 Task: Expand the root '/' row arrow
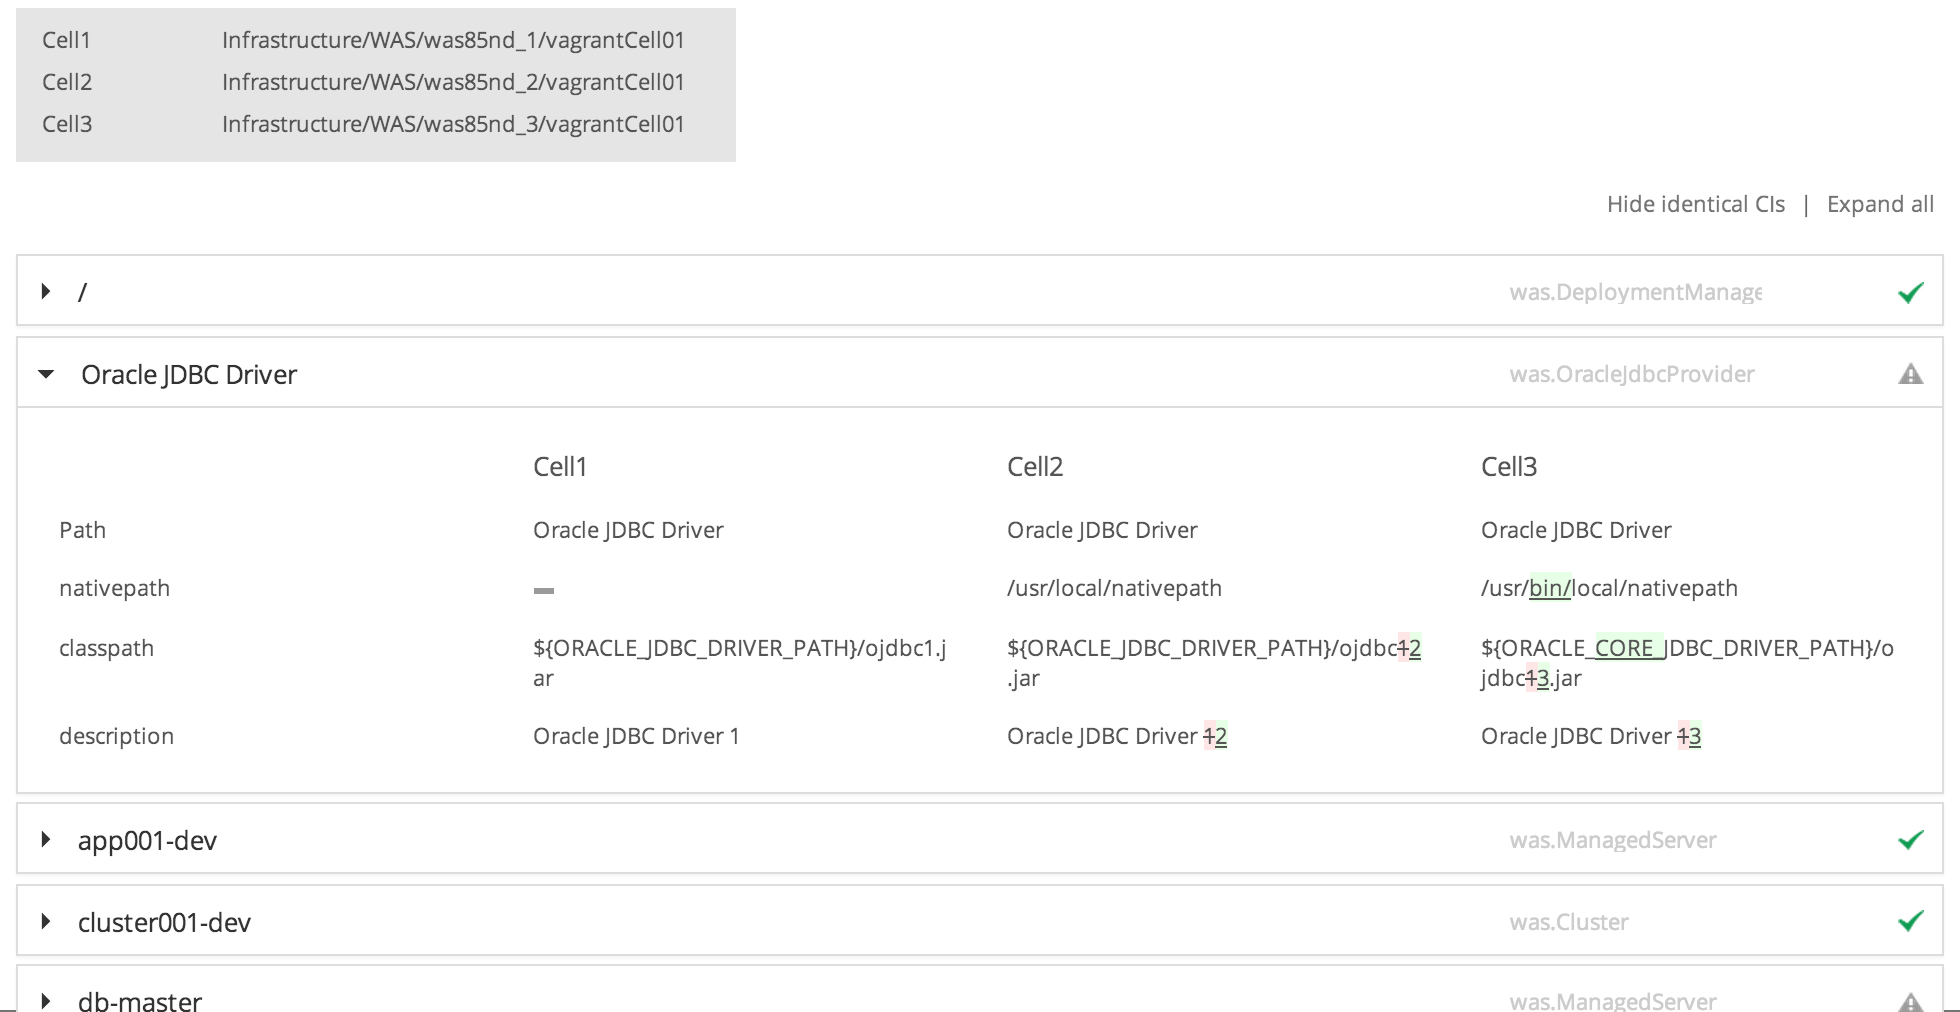[x=46, y=292]
